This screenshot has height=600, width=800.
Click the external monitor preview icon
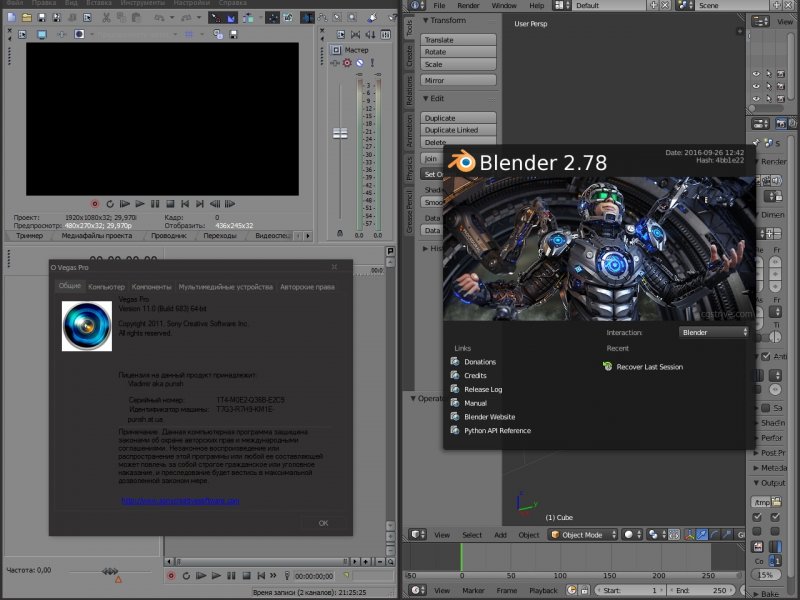[42, 34]
